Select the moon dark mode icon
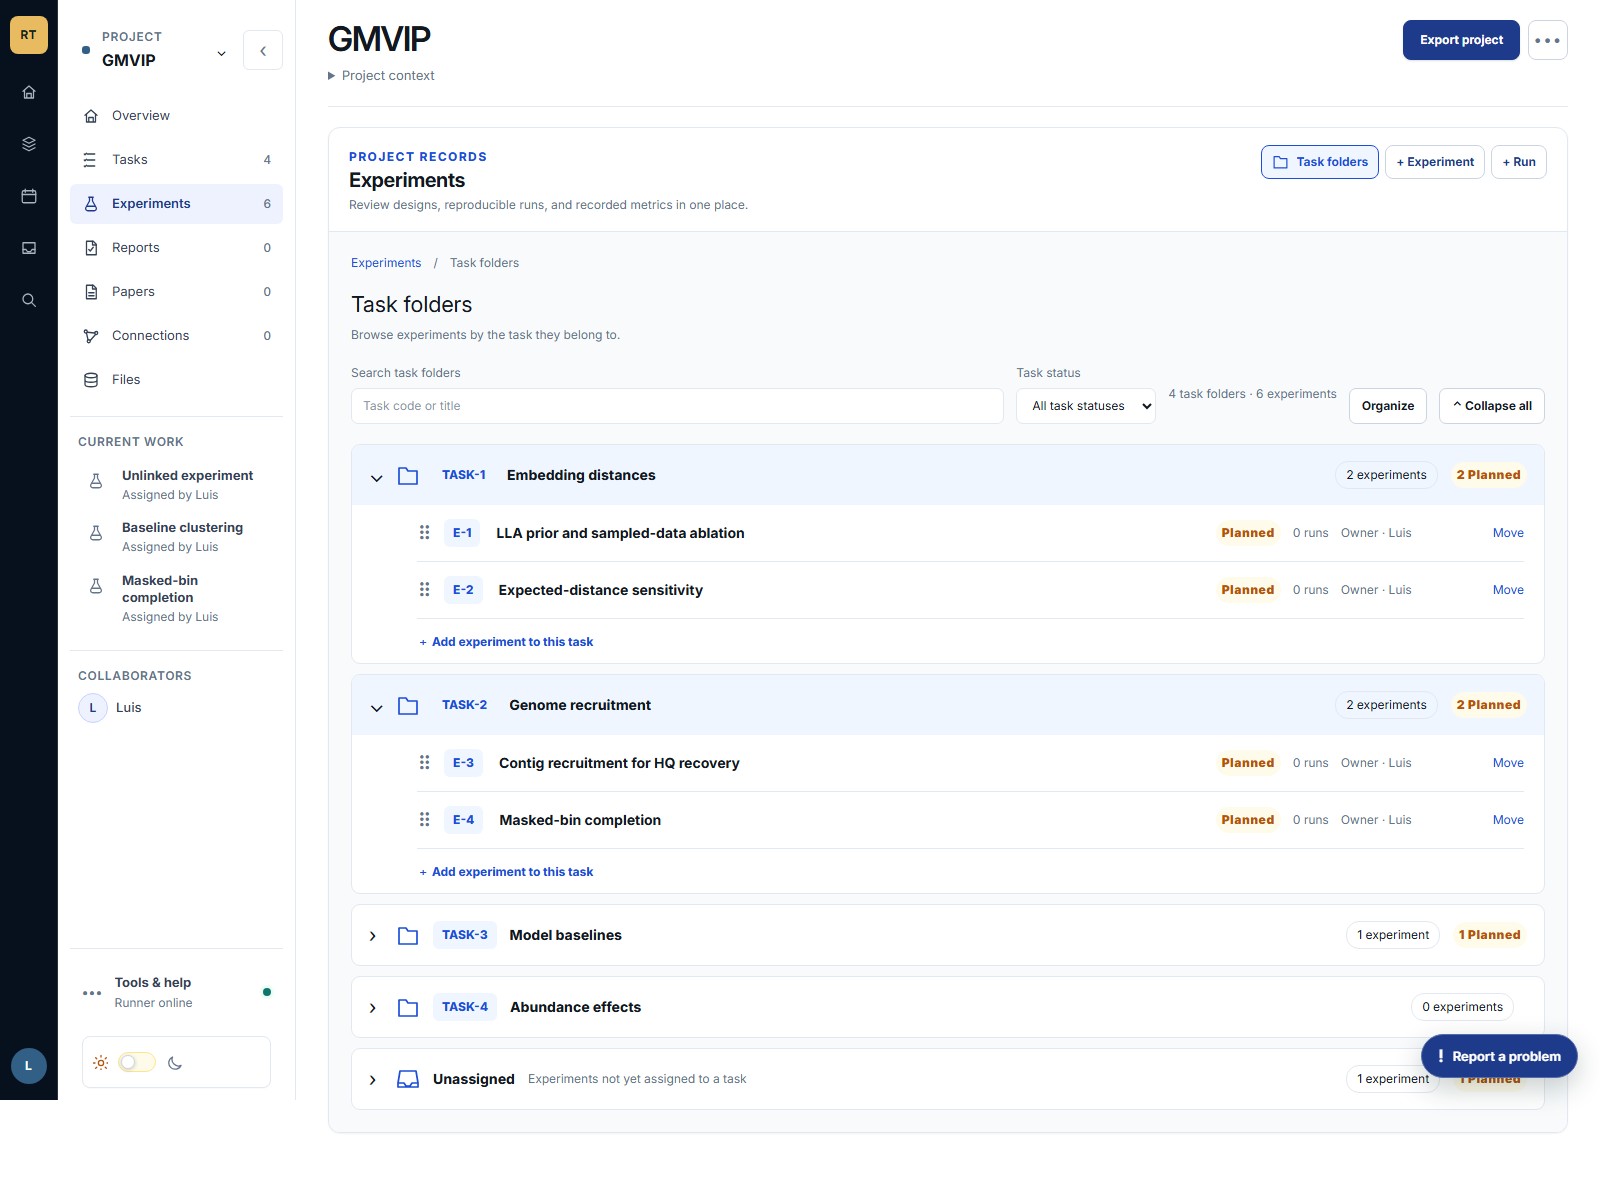1600x1197 pixels. tap(175, 1063)
